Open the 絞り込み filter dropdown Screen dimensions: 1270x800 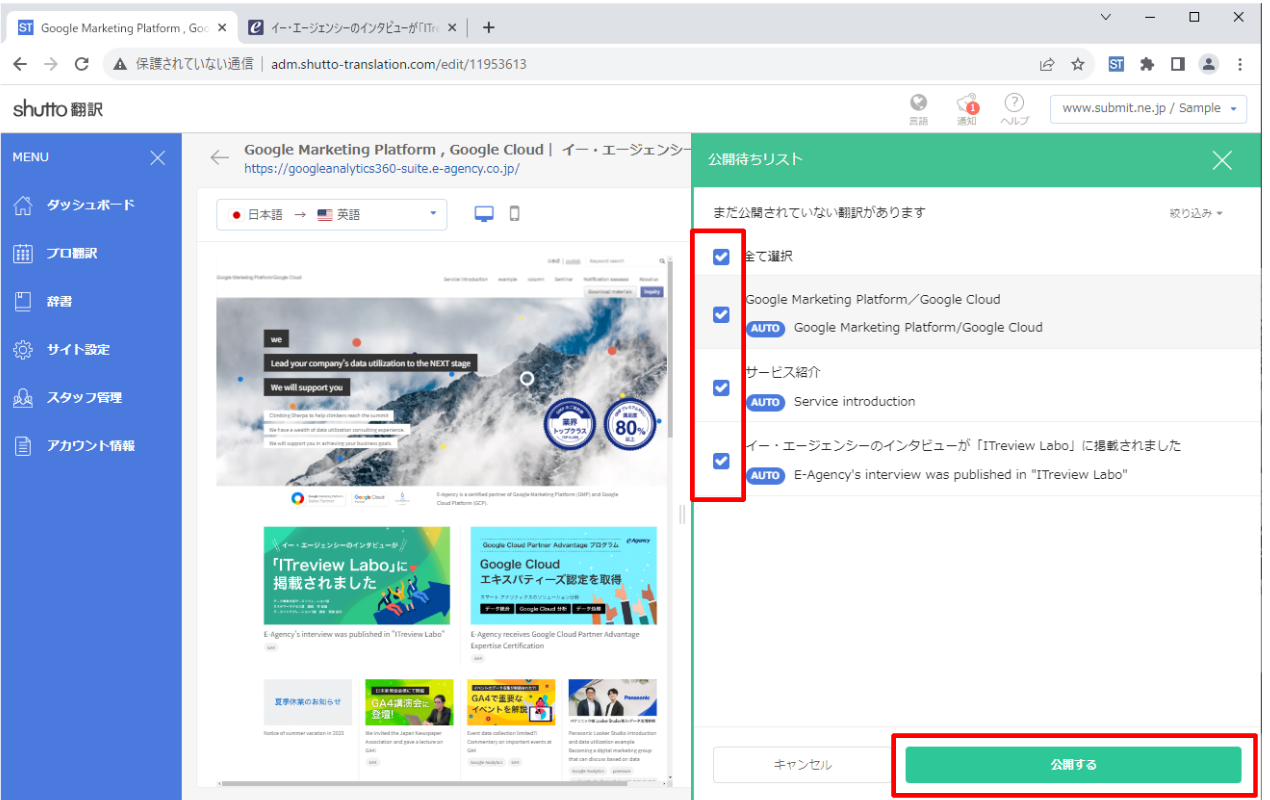point(1196,213)
